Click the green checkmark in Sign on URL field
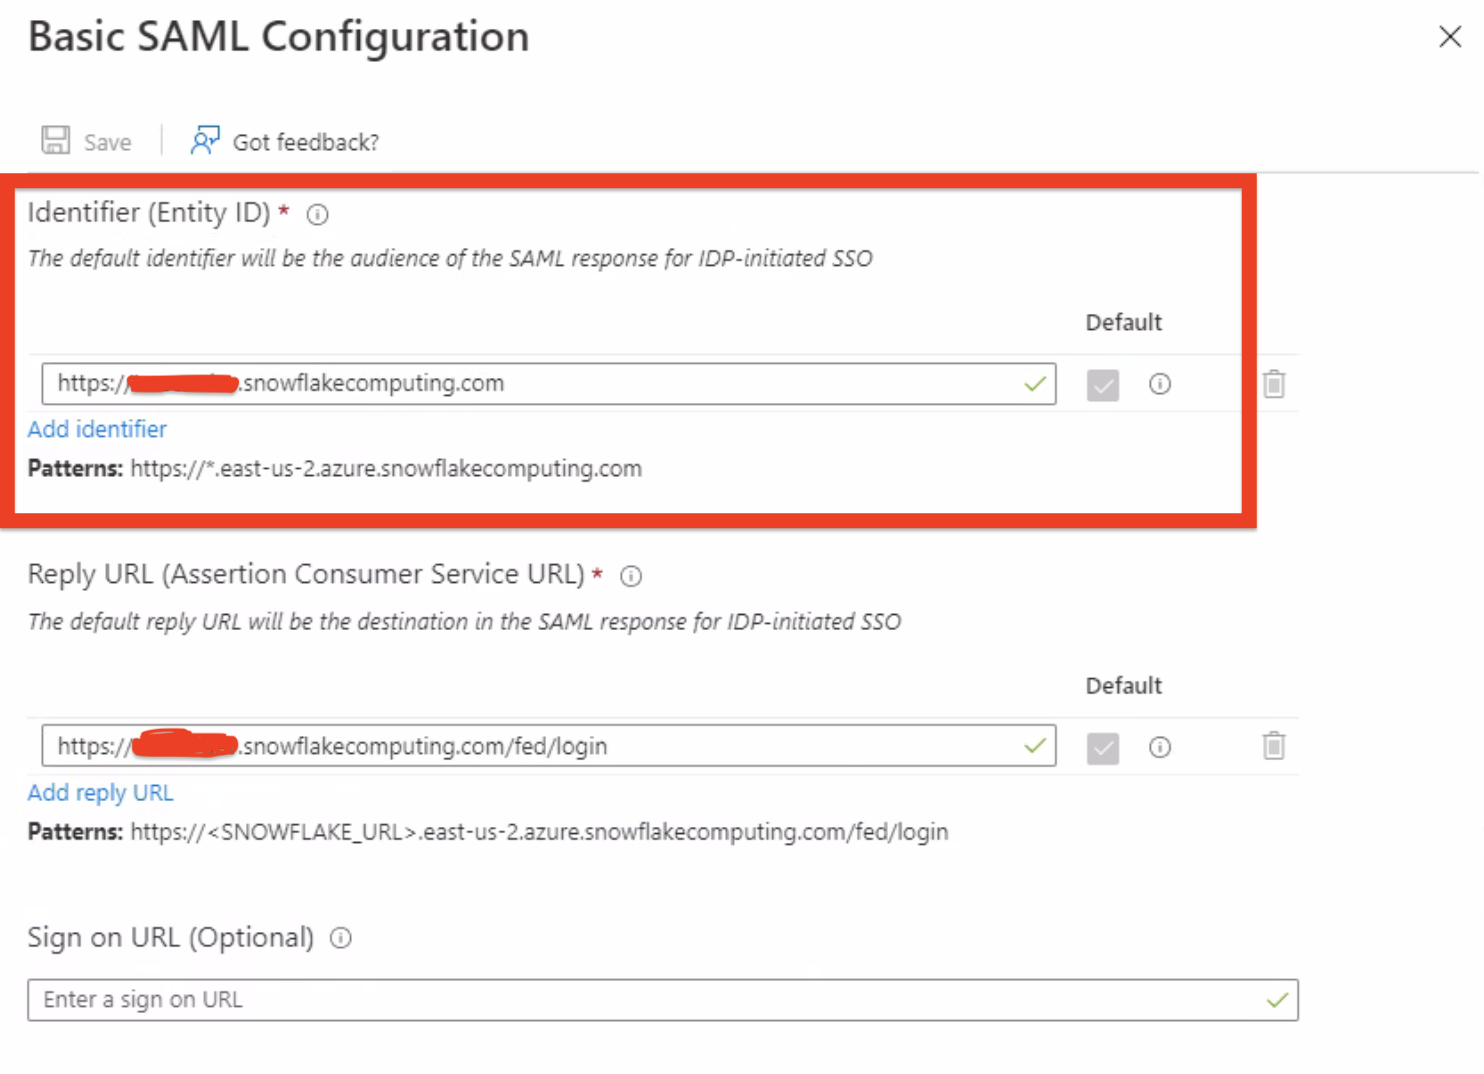This screenshot has width=1484, height=1074. tap(1277, 1000)
